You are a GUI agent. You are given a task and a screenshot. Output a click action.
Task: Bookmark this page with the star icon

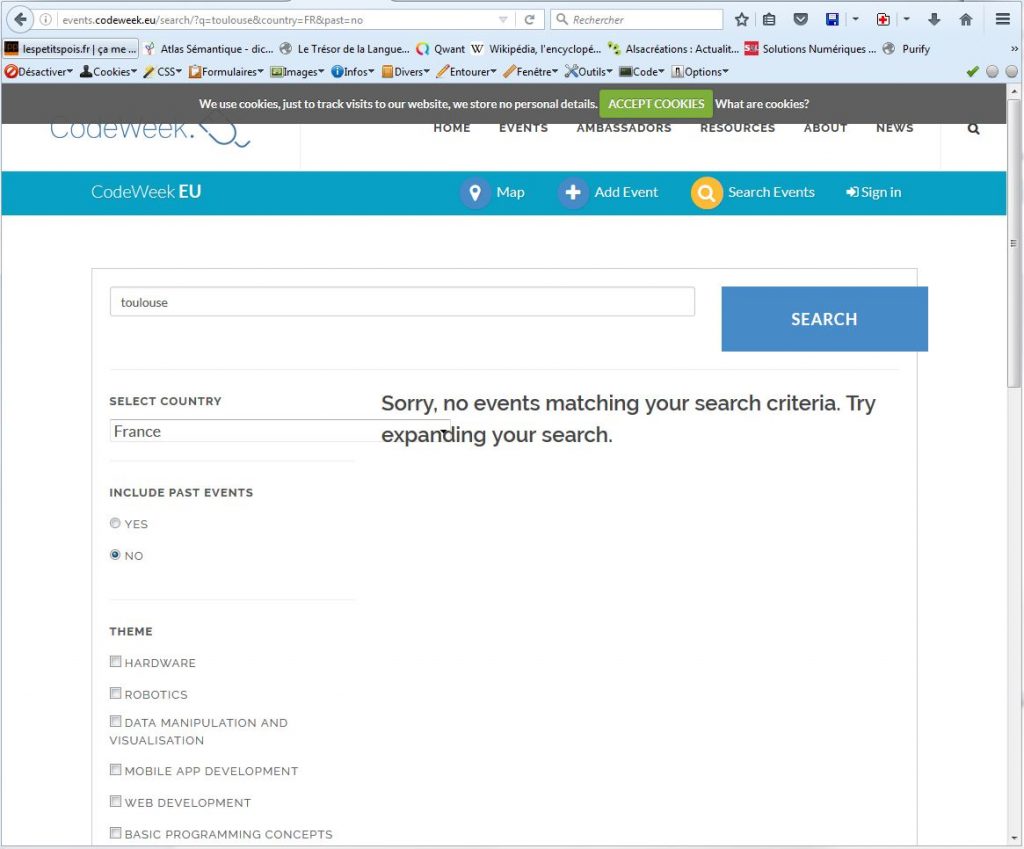(x=741, y=20)
